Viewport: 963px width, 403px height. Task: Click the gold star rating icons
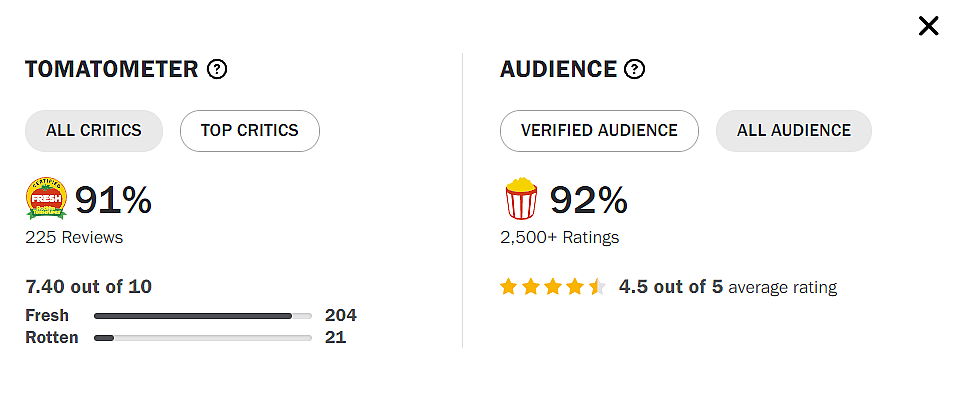coord(553,287)
